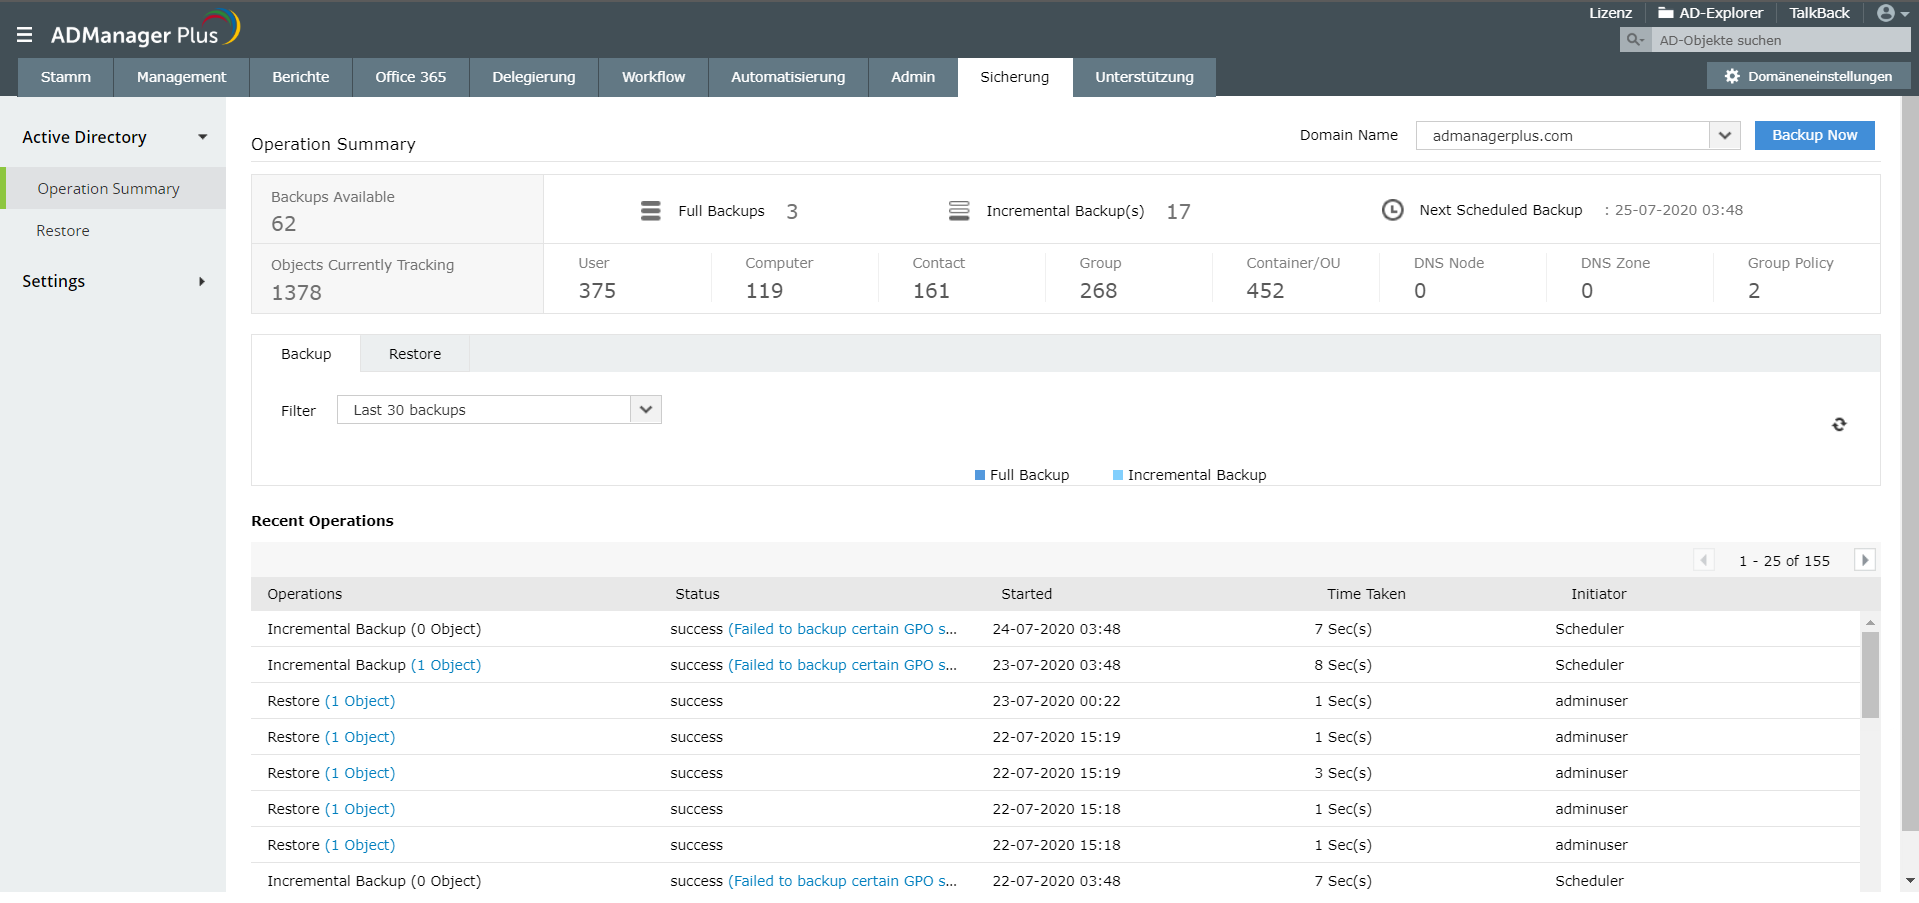
Task: Click the Full Backups stack icon
Action: tap(650, 210)
